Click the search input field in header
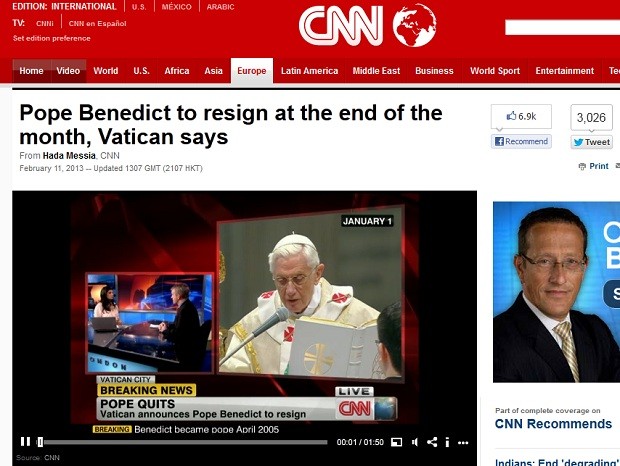Screen dimensions: 620x466 562,27
